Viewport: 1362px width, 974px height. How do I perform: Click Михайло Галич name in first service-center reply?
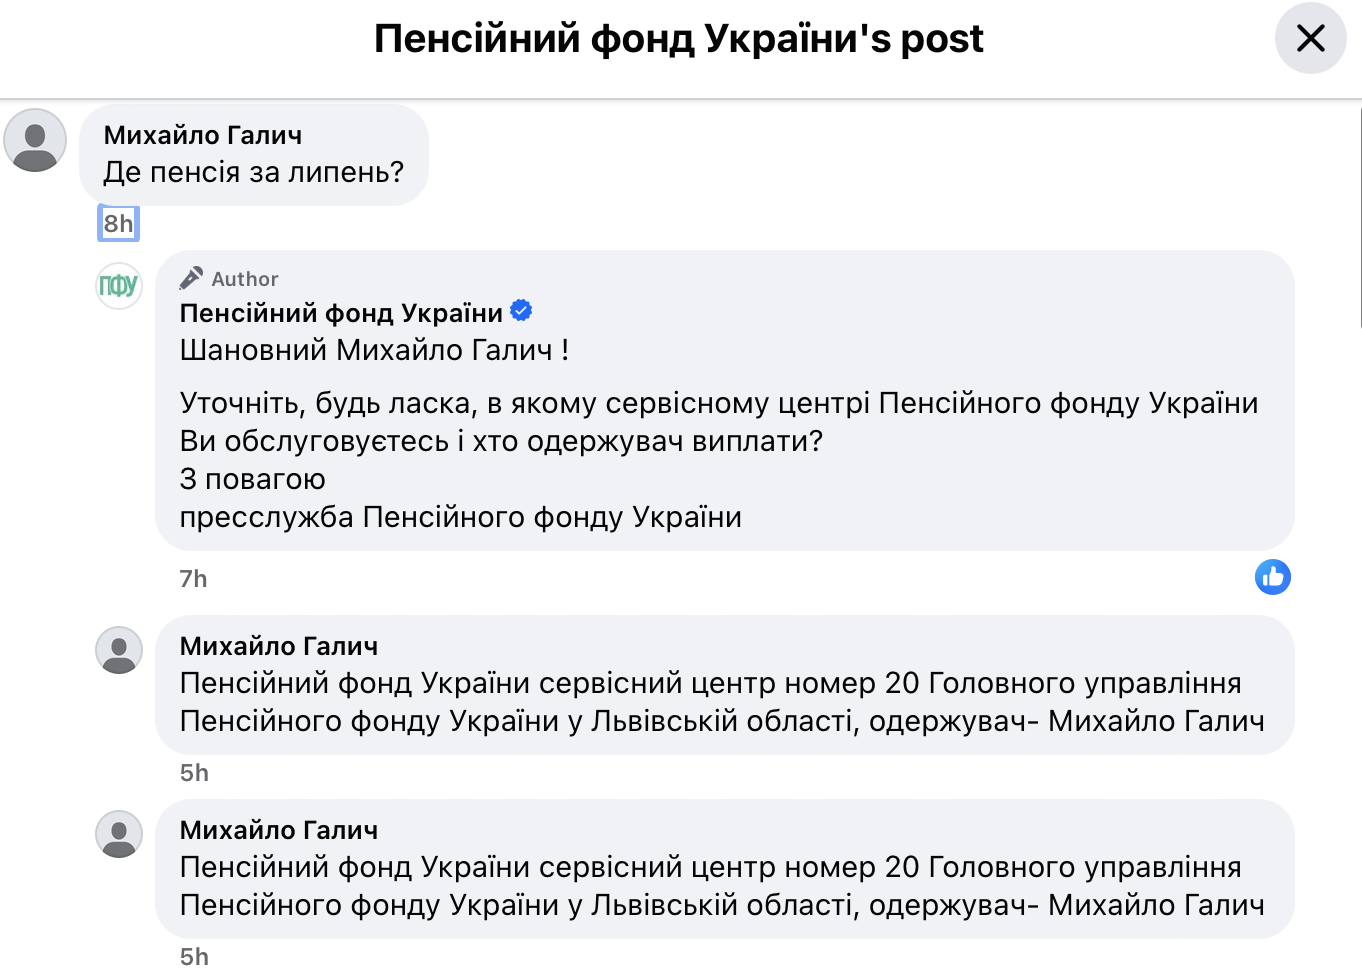pyautogui.click(x=279, y=646)
